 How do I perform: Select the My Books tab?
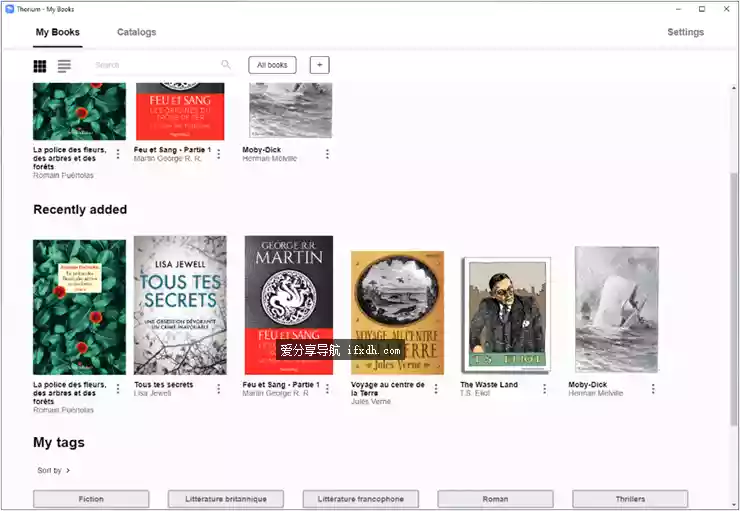57,32
